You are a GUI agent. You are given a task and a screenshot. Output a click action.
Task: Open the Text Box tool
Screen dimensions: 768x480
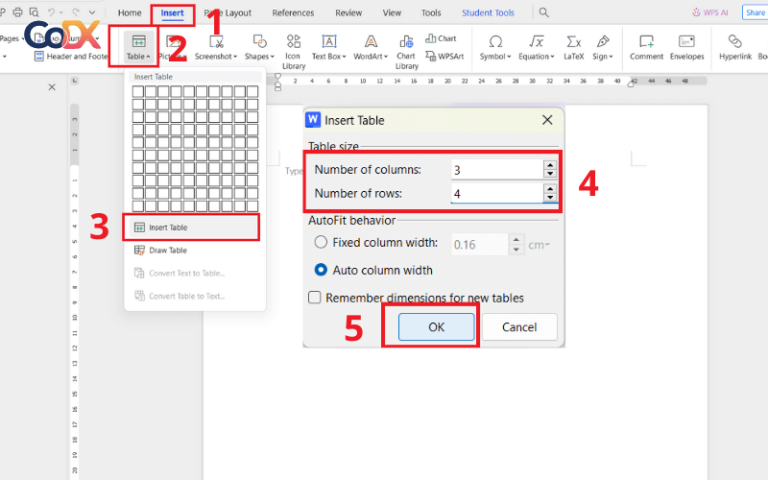pos(327,47)
